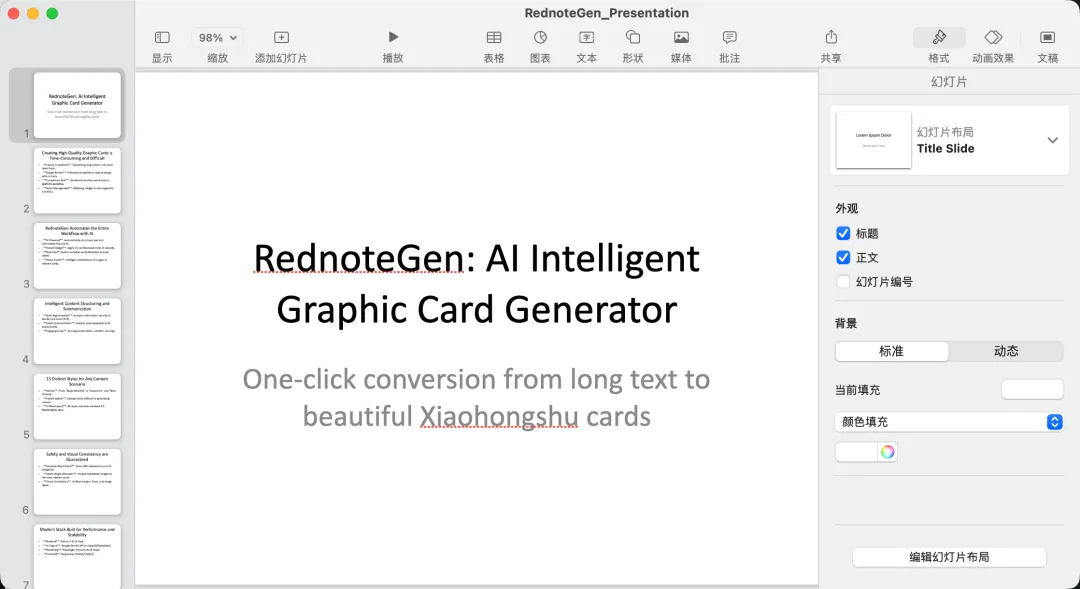Select slide 4 thumbnail
The image size is (1080, 589).
point(77,331)
